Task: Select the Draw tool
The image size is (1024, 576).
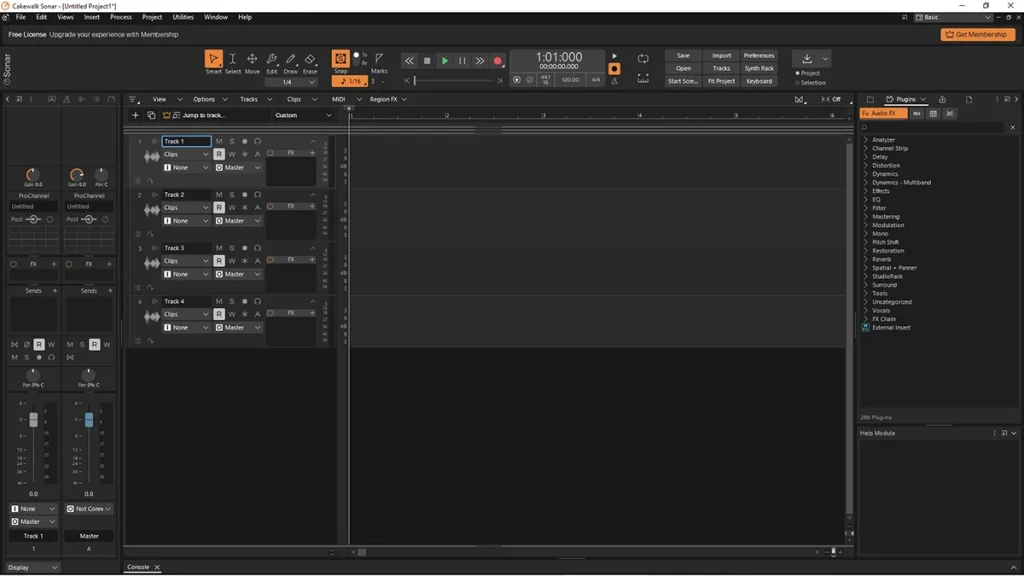Action: click(291, 60)
